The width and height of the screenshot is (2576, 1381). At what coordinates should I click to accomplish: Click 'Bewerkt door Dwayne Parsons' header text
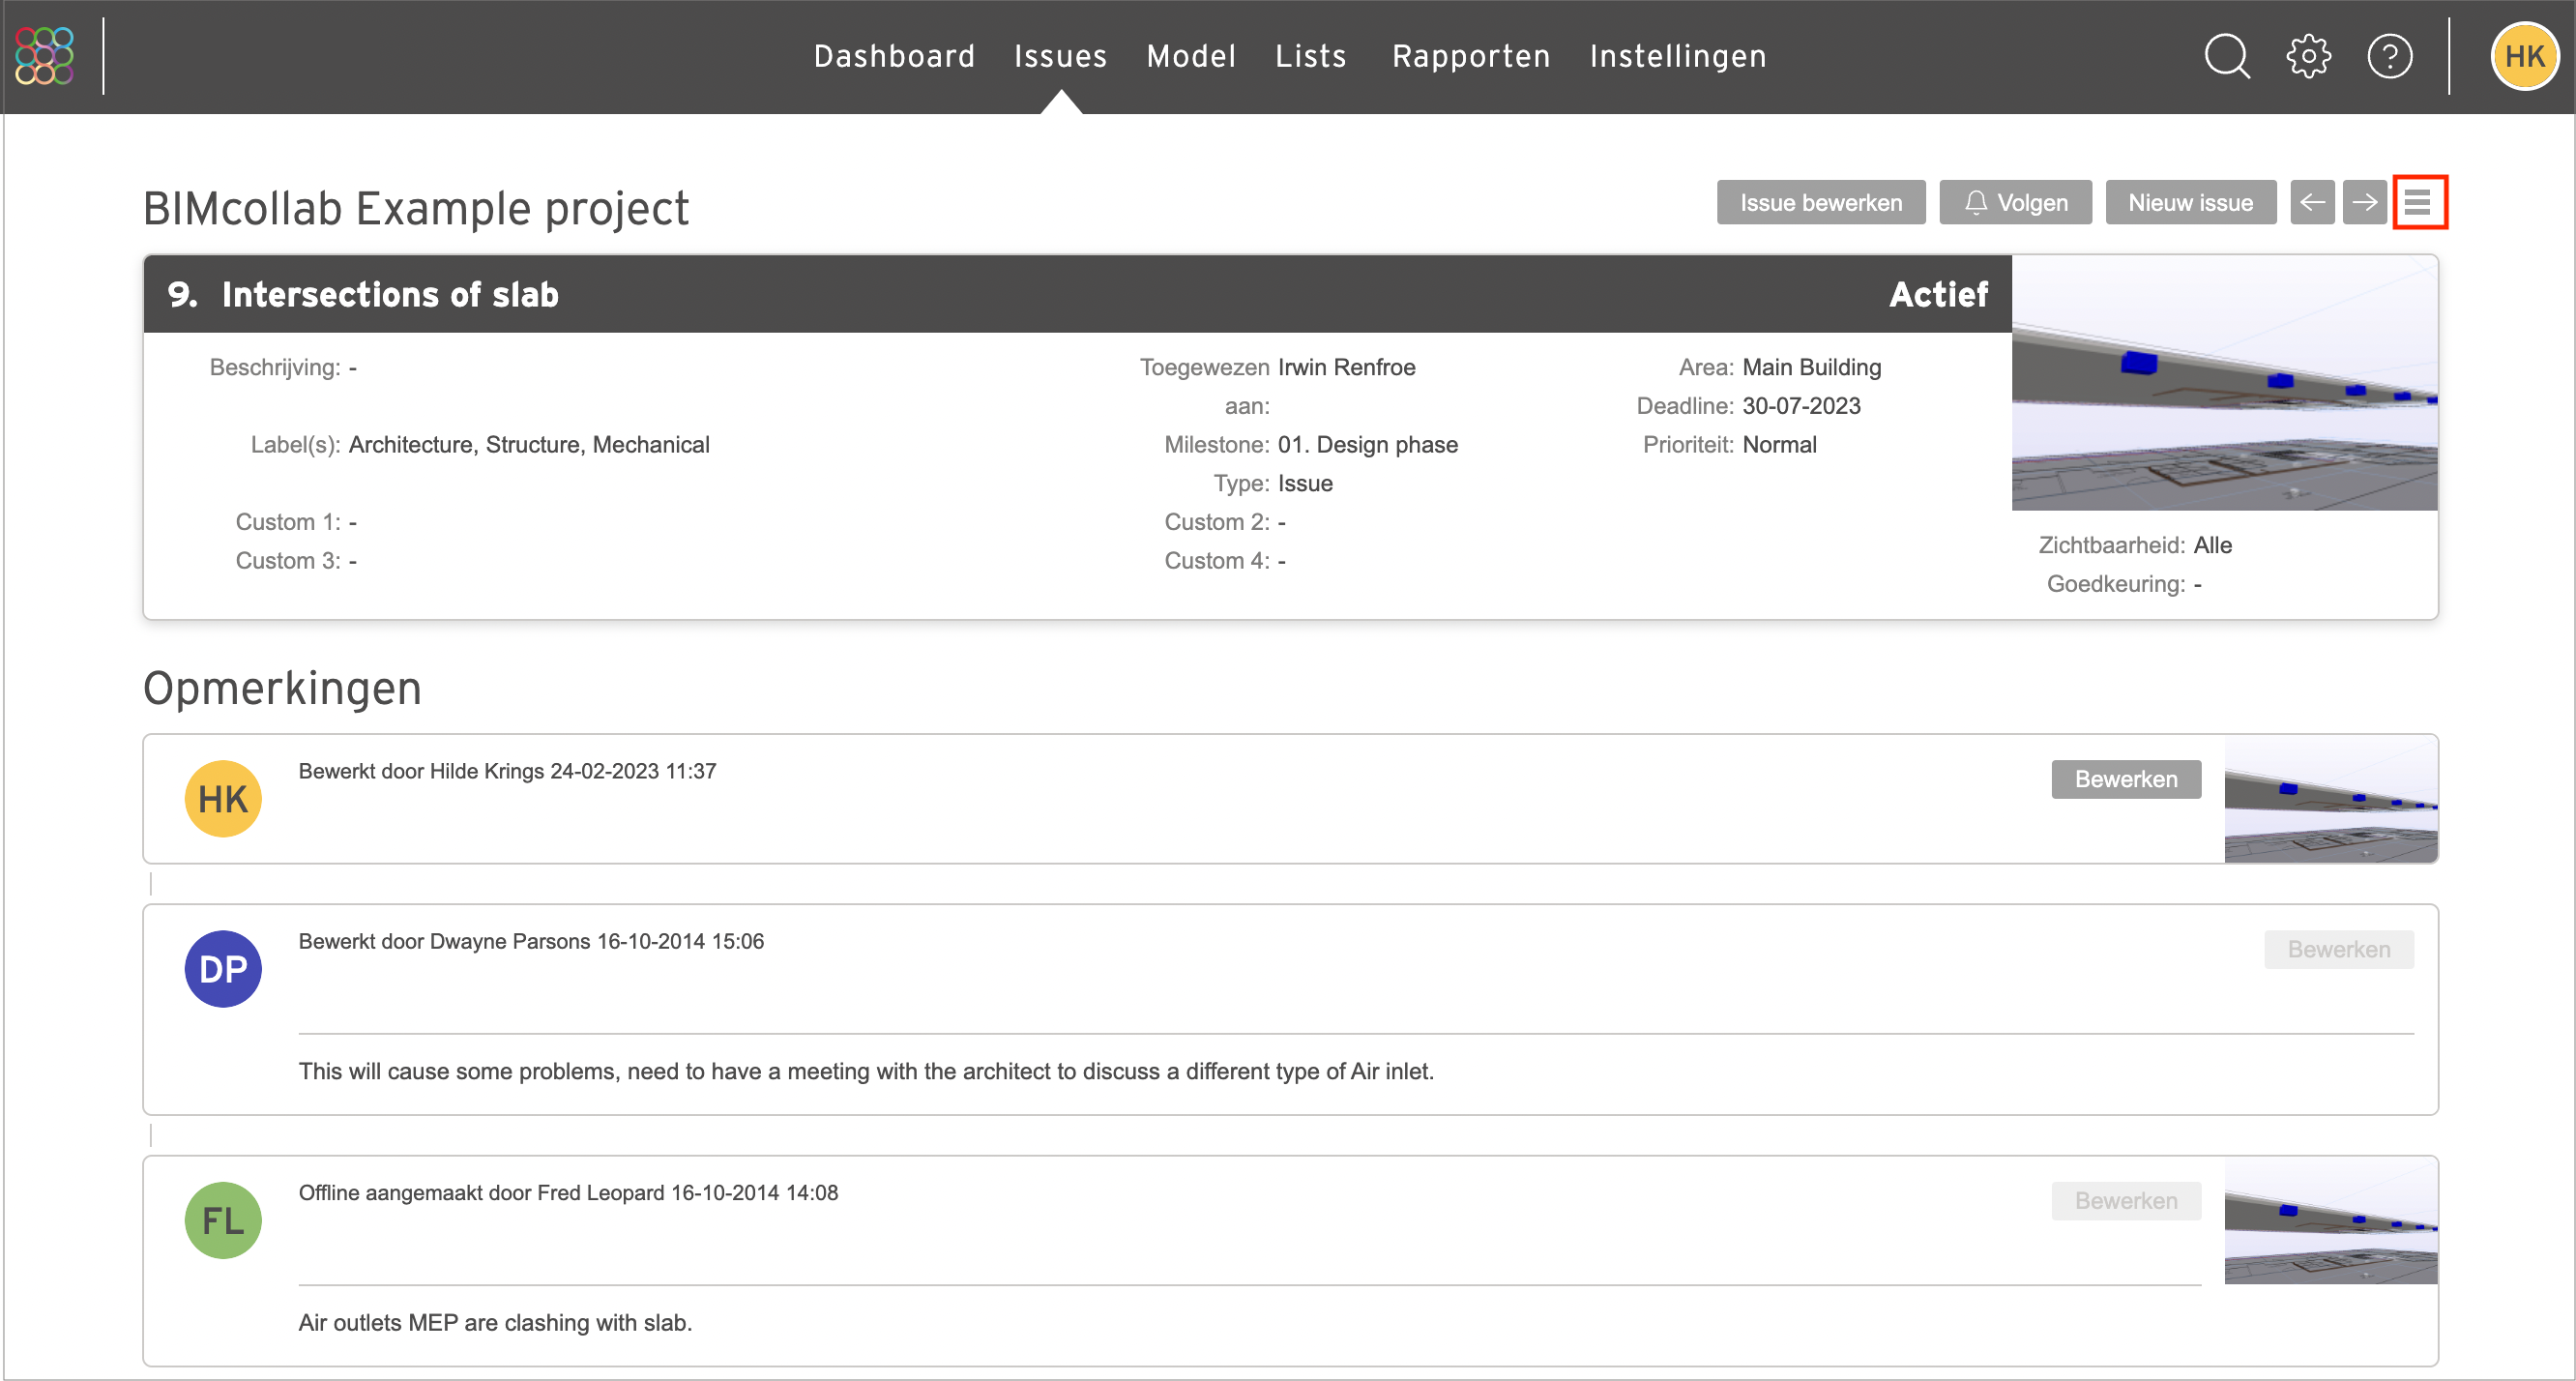click(x=531, y=942)
